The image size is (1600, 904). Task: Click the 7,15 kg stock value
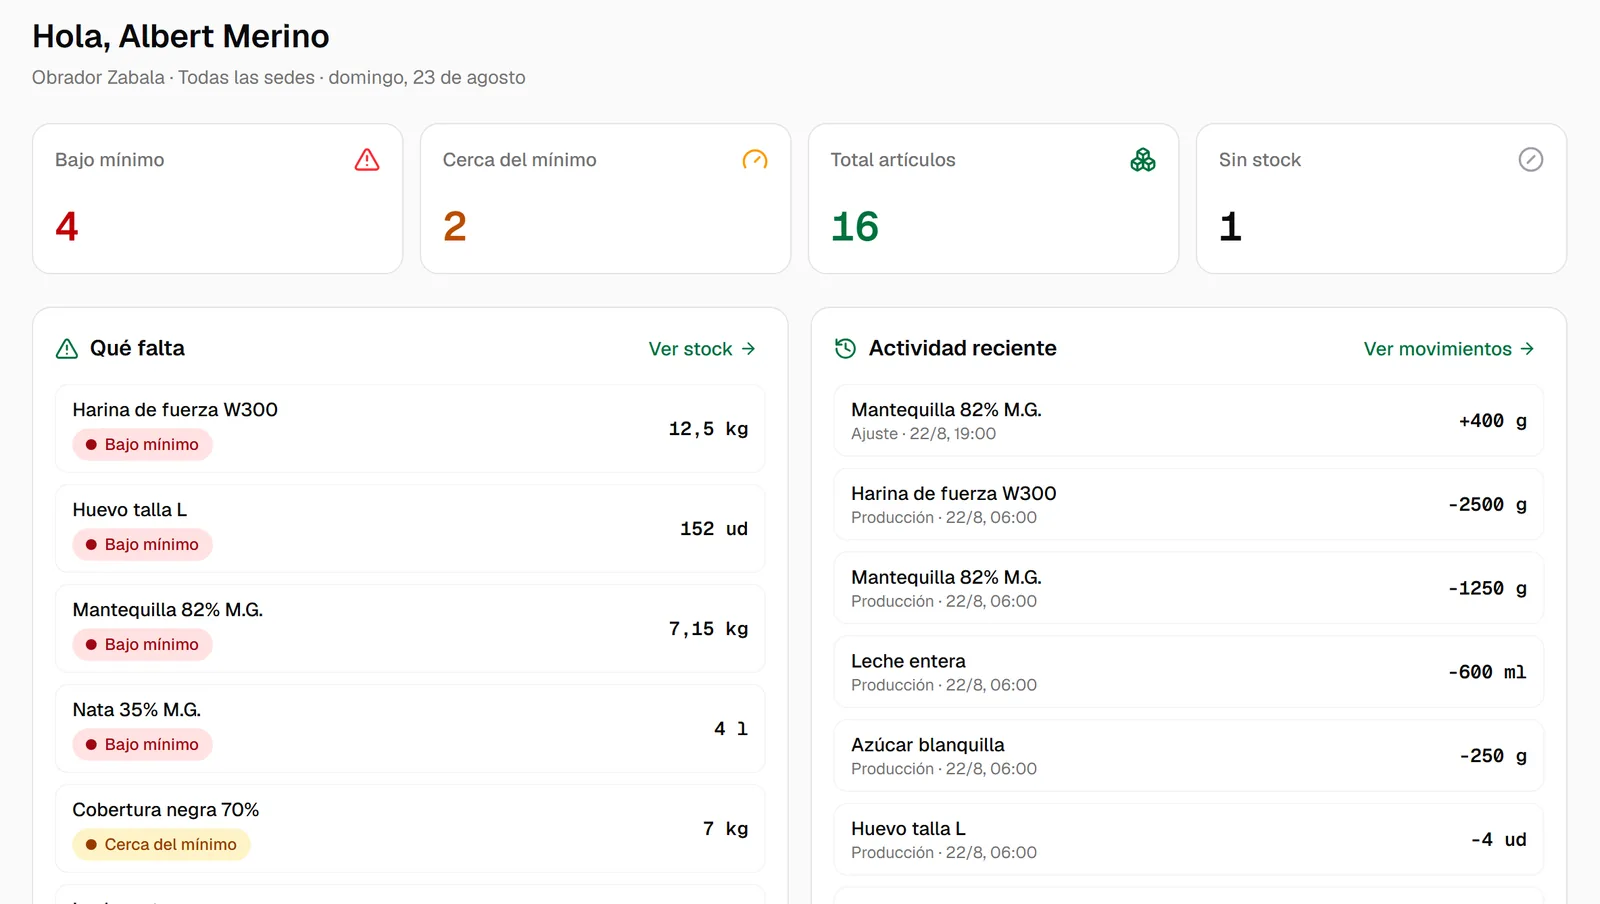708,629
